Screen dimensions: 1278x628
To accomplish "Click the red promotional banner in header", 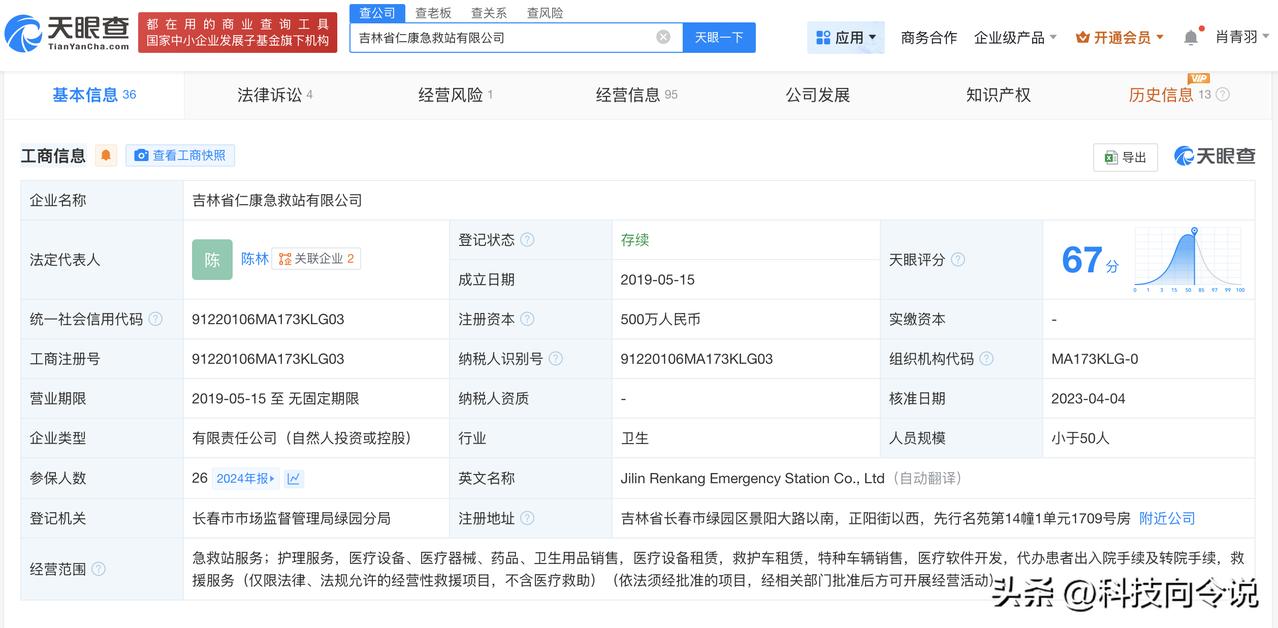I will pos(237,32).
